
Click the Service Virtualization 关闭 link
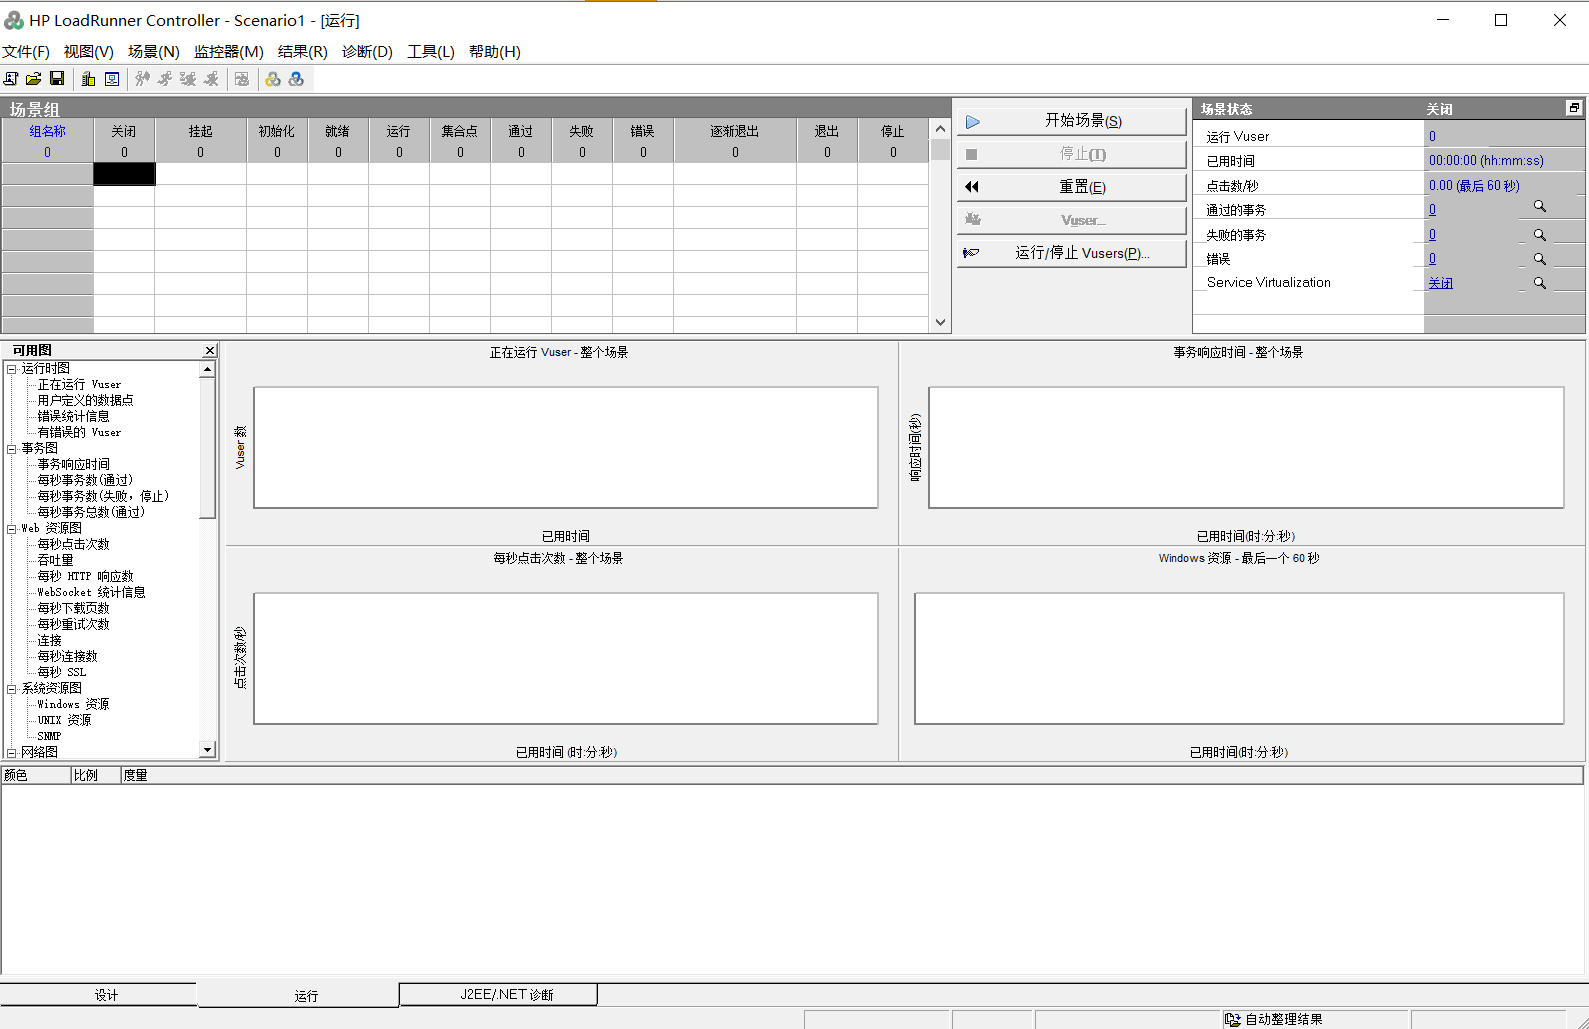coord(1440,283)
